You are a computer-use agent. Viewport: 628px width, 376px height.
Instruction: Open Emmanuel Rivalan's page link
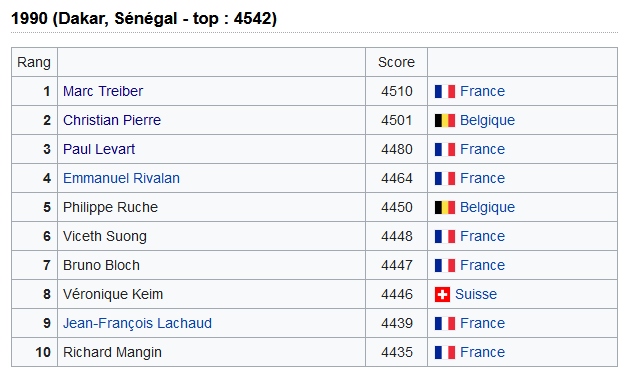(x=121, y=178)
